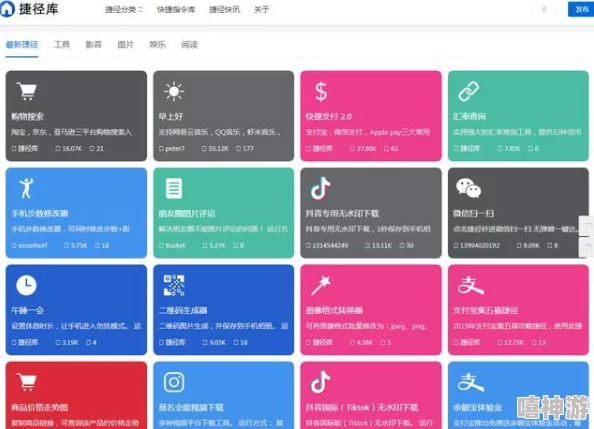Open the 快捷支付 2.0 shortcut title
Image resolution: width=594 pixels, height=429 pixels.
tap(329, 116)
